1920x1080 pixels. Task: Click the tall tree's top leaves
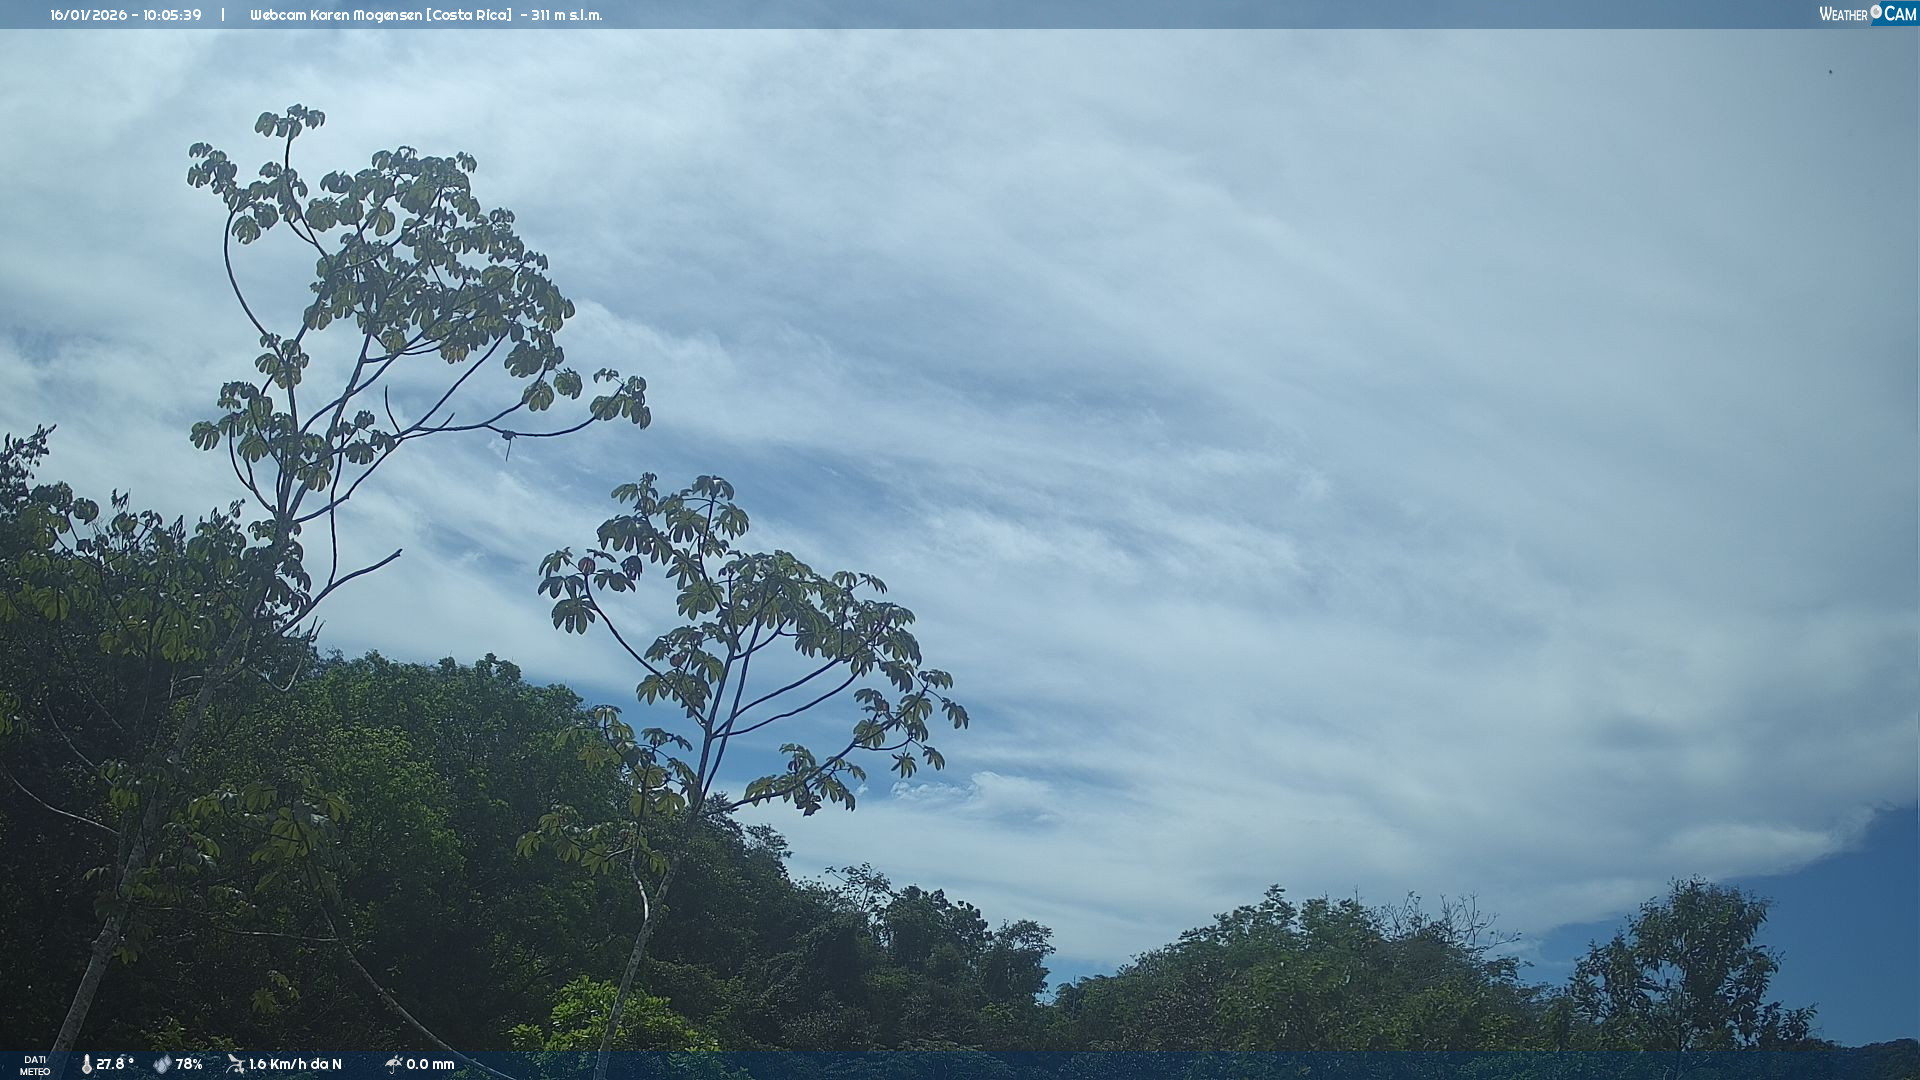coord(290,122)
